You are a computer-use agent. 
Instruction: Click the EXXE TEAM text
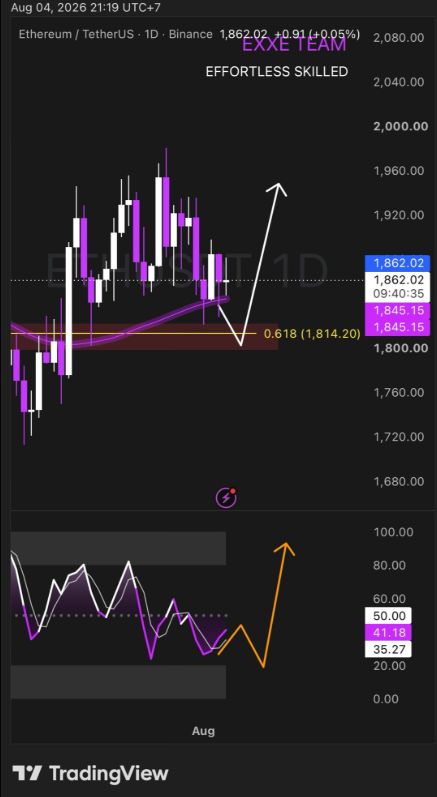click(294, 45)
